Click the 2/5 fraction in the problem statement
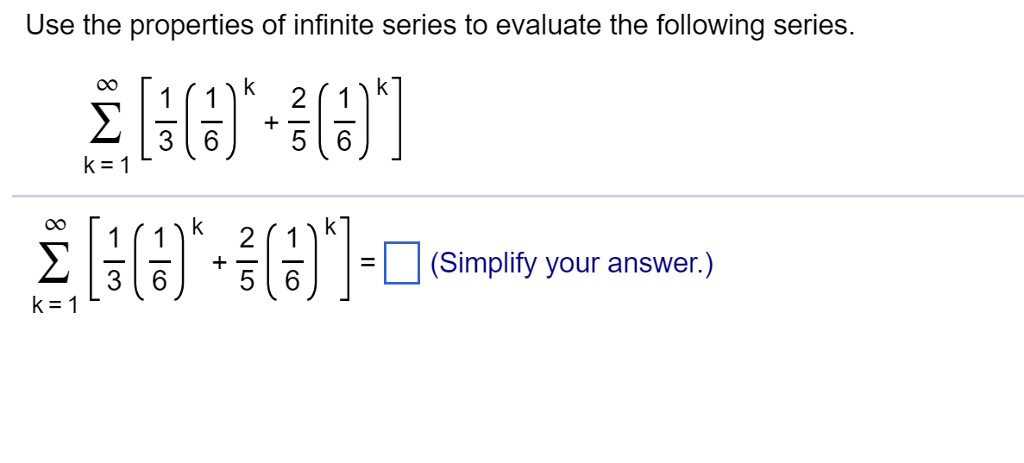Image resolution: width=1024 pixels, height=463 pixels. pyautogui.click(x=298, y=122)
